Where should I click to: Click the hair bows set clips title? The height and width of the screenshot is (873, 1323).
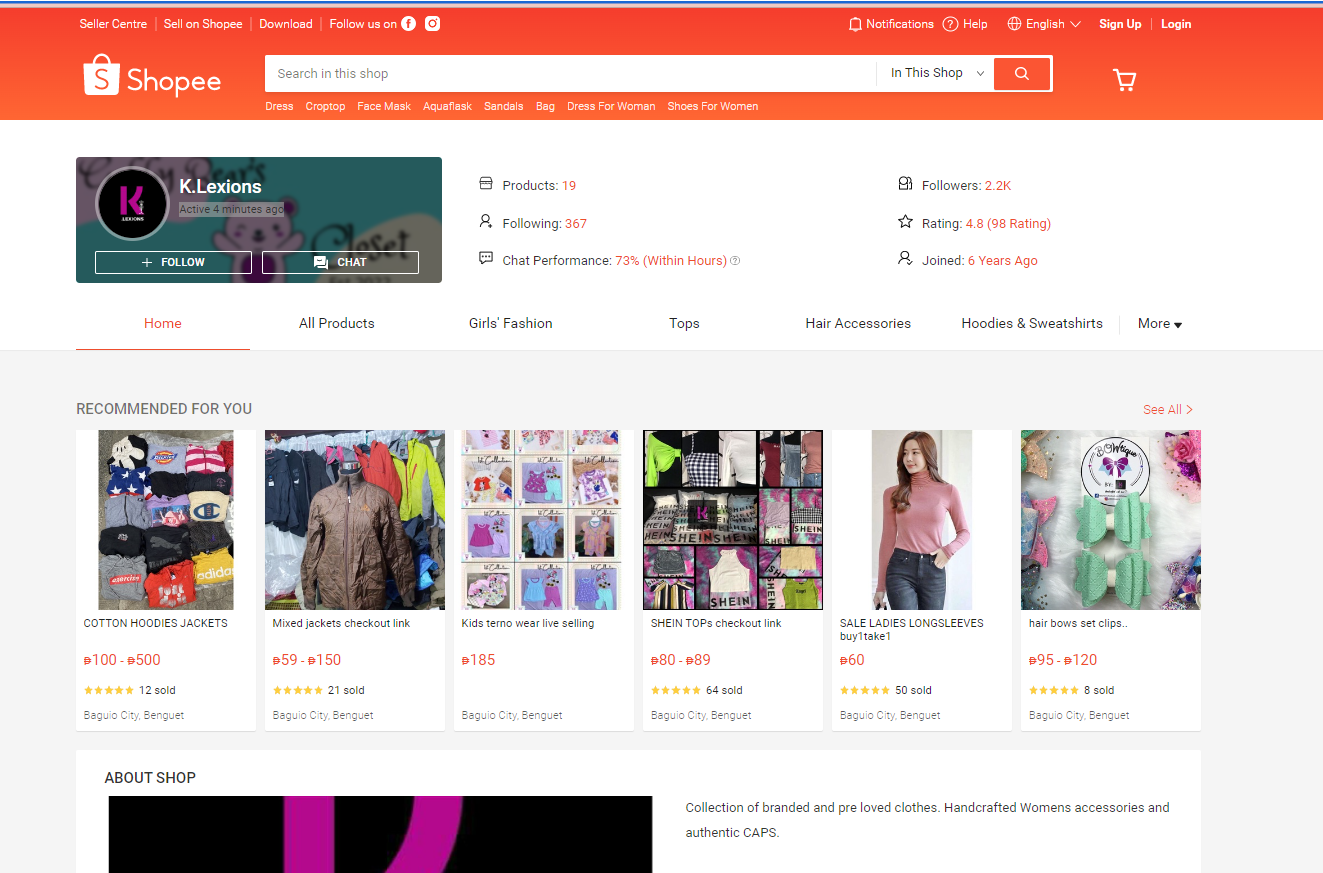(x=1079, y=624)
